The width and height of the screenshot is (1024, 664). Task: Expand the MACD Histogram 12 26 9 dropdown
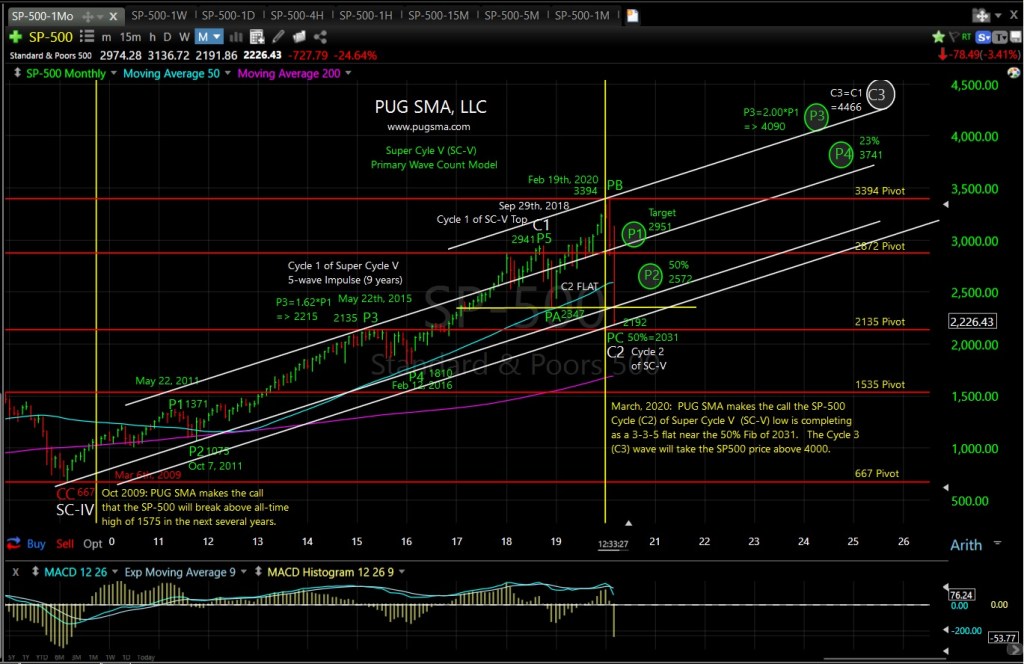coord(402,572)
